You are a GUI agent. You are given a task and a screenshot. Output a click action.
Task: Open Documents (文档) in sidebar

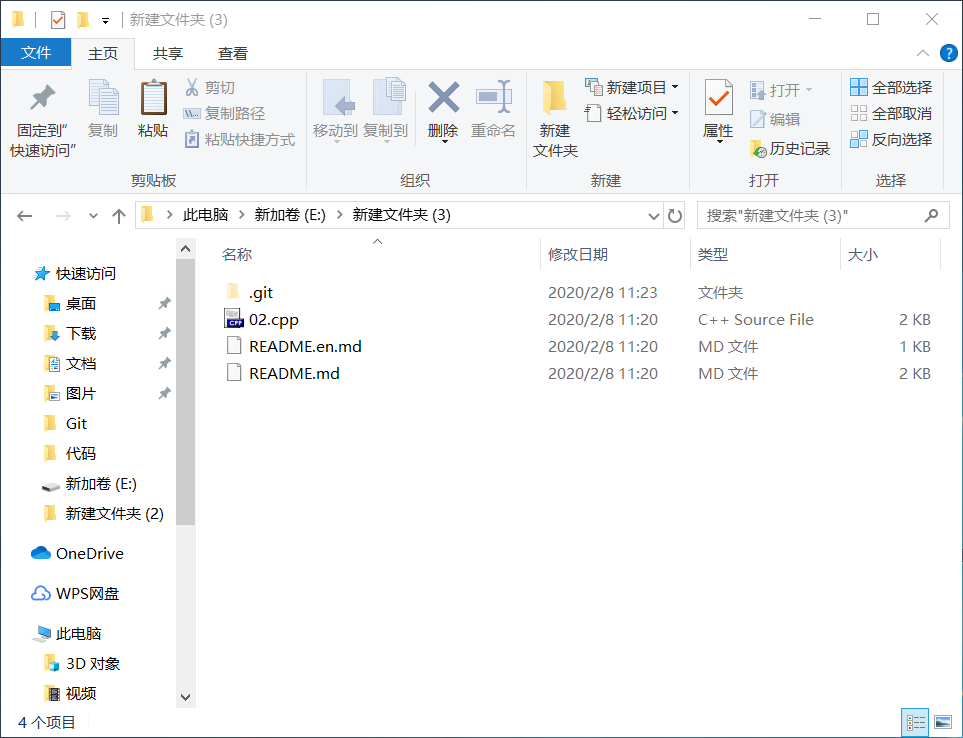[71, 363]
